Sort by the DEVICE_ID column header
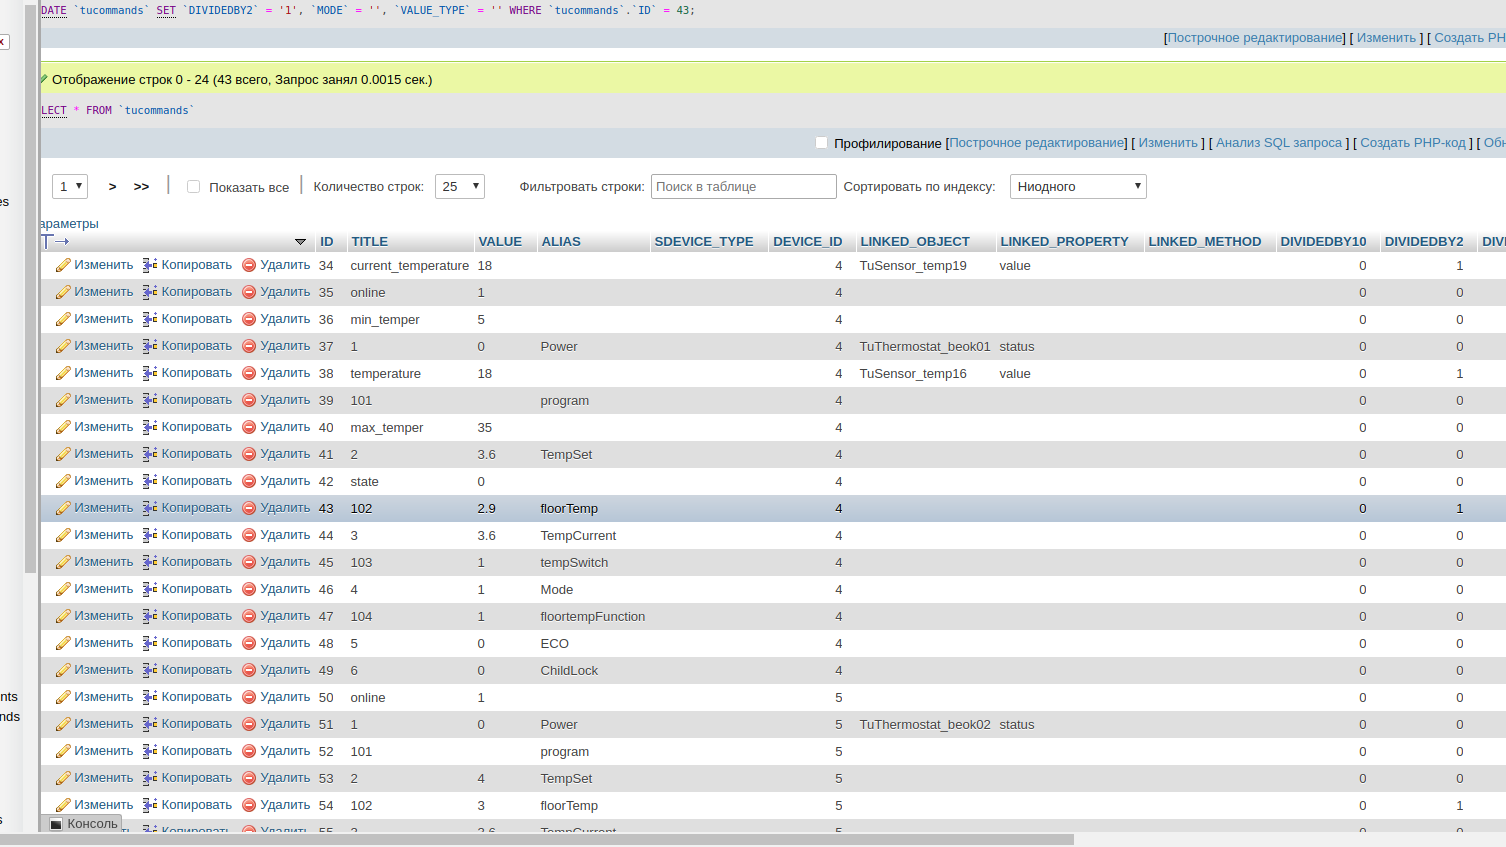Viewport: 1506px width, 847px height. pos(807,242)
